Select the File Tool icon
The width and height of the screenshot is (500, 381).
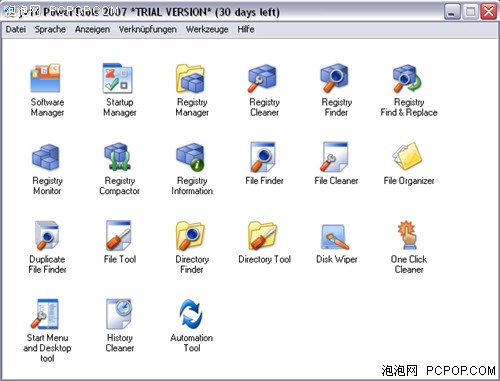(x=119, y=236)
